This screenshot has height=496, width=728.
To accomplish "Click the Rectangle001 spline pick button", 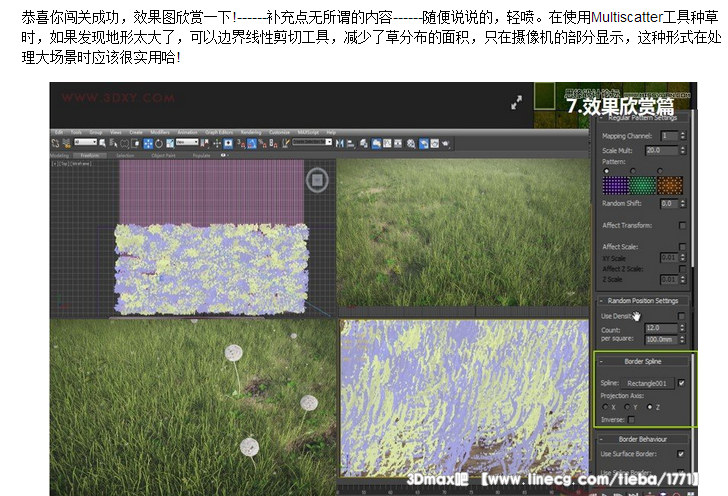I will (647, 383).
